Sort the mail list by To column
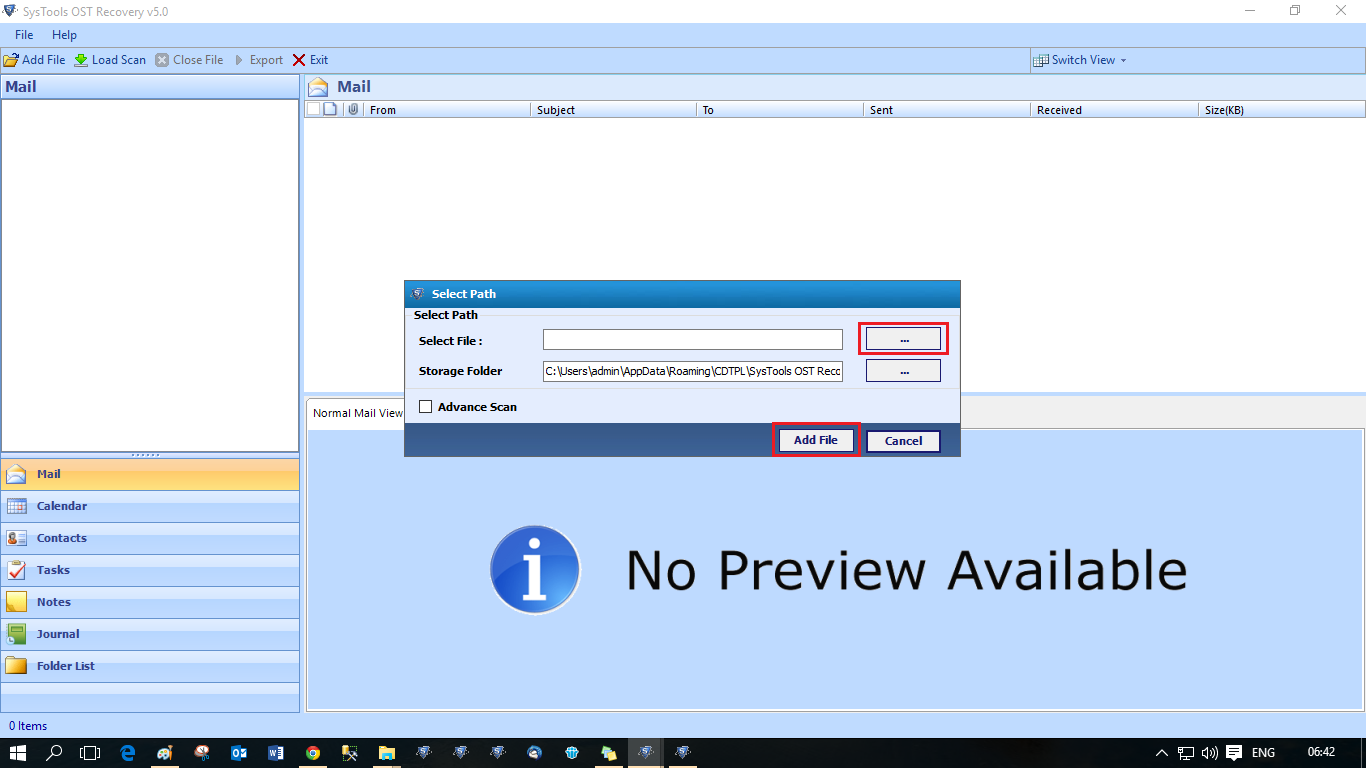This screenshot has height=768, width=1366. click(780, 110)
